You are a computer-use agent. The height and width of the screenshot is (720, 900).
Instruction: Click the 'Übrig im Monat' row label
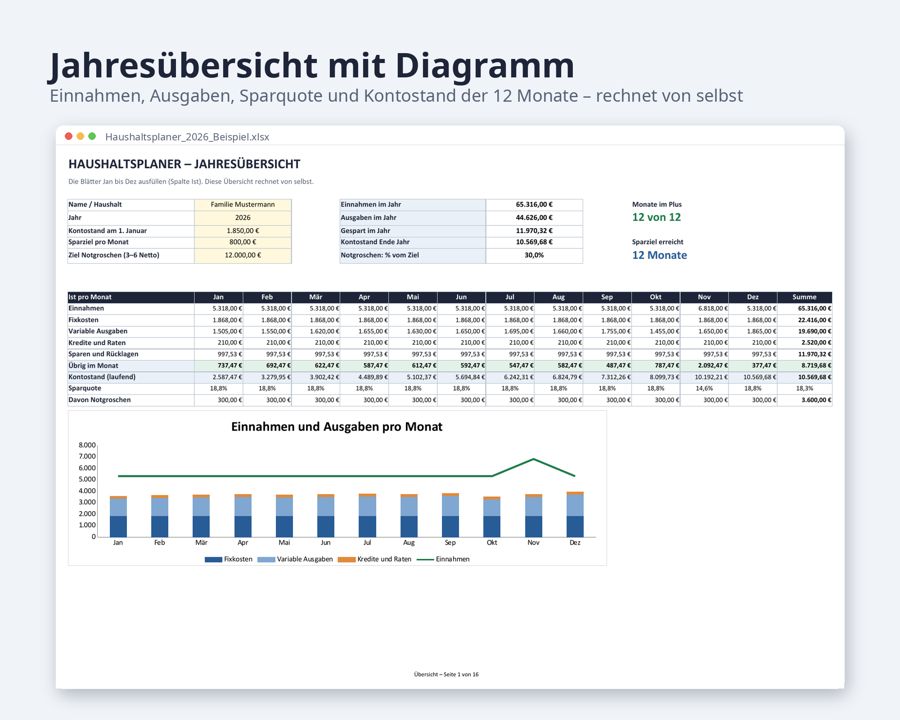(x=93, y=365)
